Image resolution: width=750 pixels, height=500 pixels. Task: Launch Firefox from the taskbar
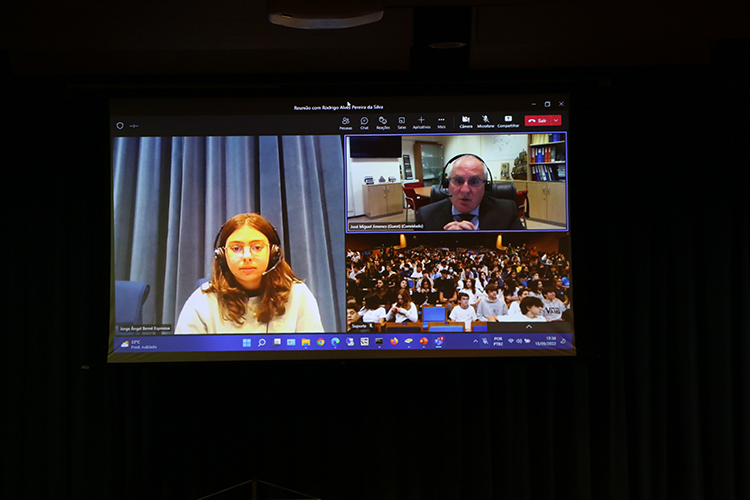coord(394,341)
